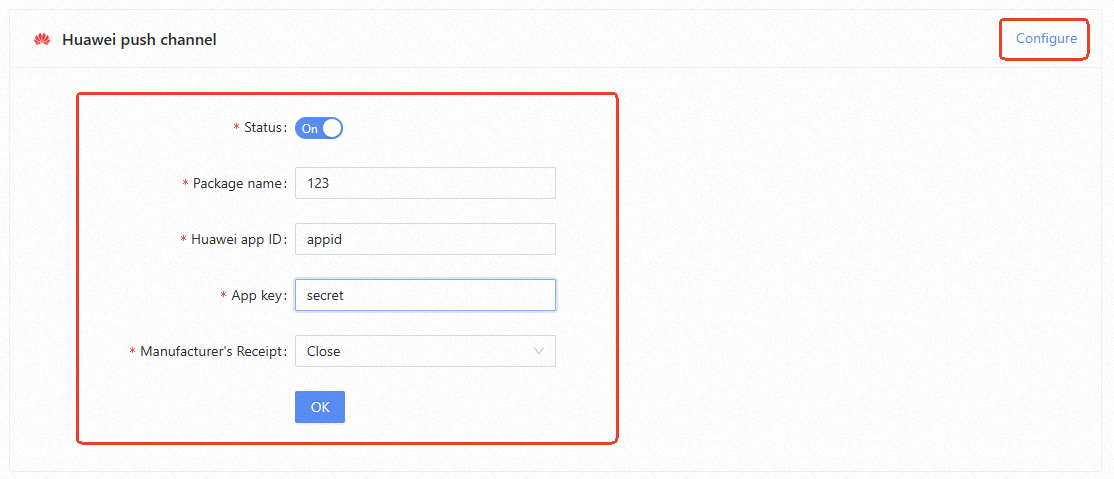Select the App key text field
The height and width of the screenshot is (479, 1114).
[x=425, y=295]
